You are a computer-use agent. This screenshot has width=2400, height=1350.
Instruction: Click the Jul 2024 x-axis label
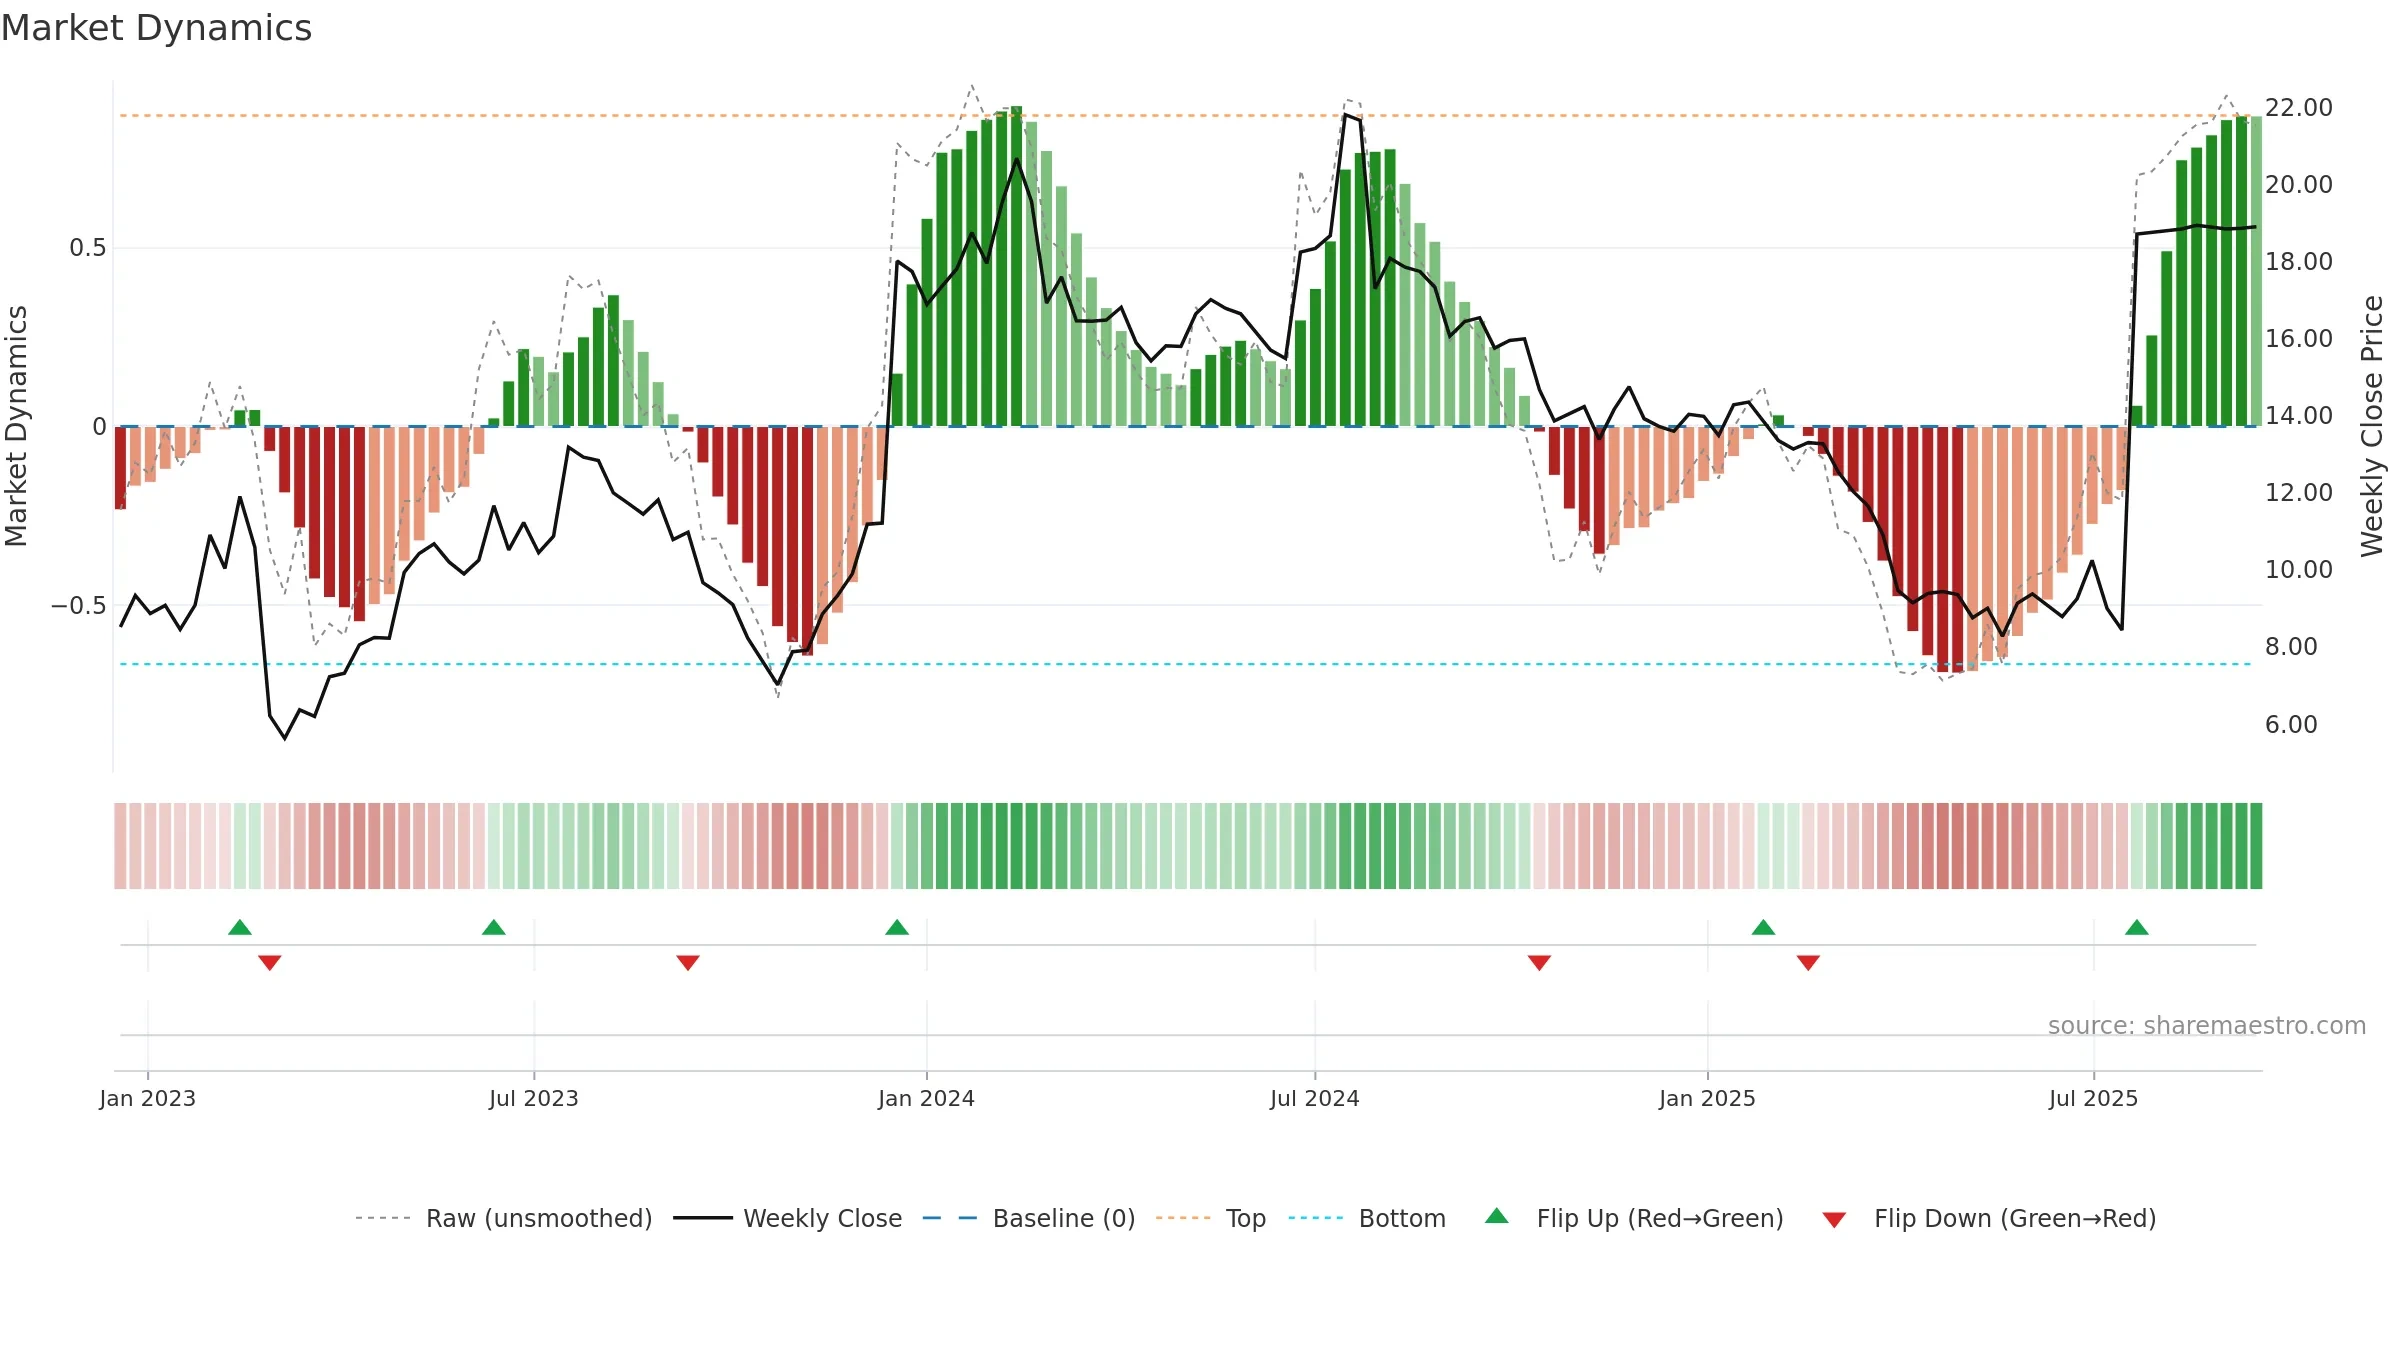tap(1315, 1098)
